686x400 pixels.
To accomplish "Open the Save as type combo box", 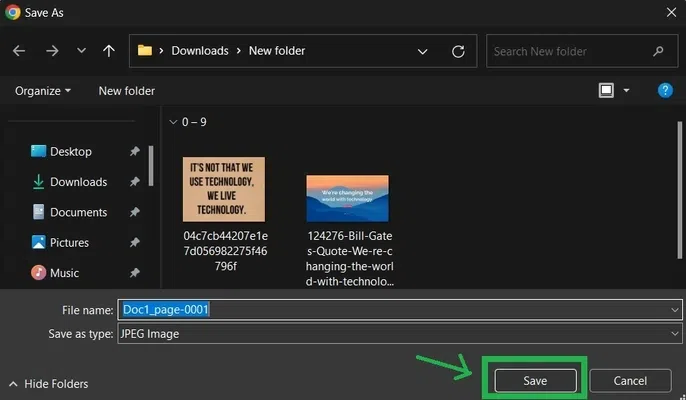I will pyautogui.click(x=399, y=334).
